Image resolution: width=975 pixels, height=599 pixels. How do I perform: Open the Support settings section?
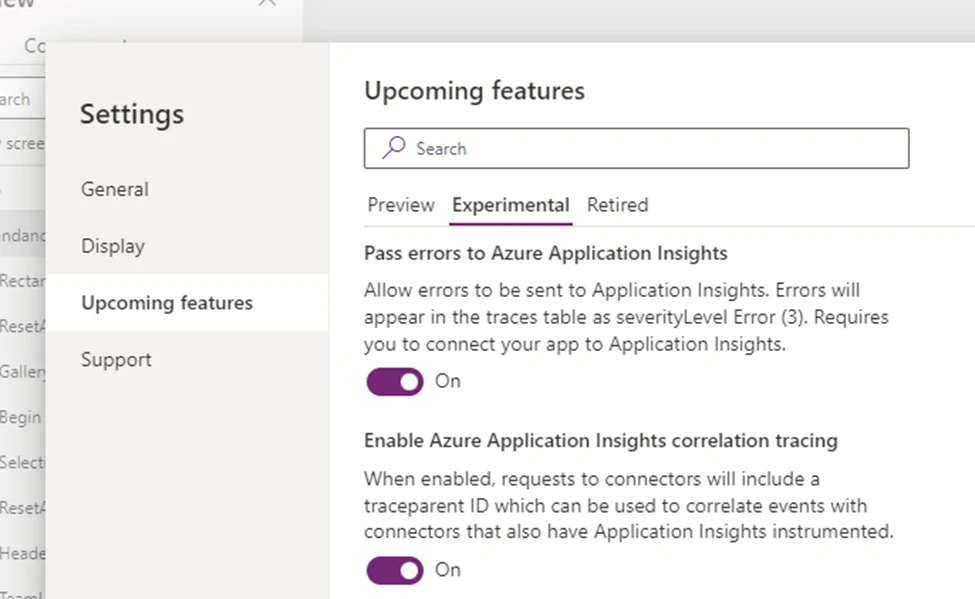tap(115, 359)
